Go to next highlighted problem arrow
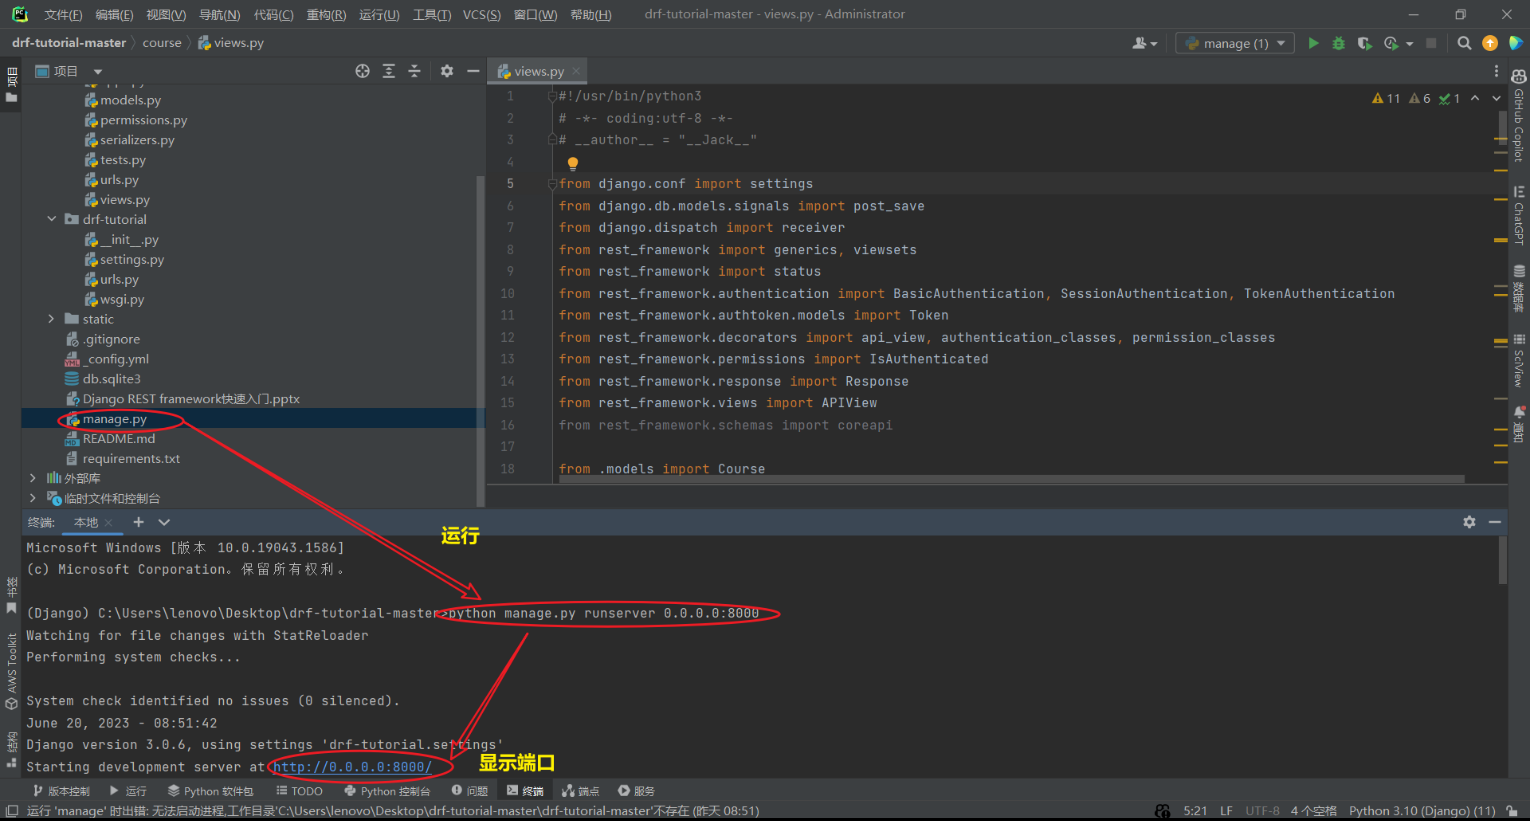The image size is (1530, 821). coord(1496,98)
